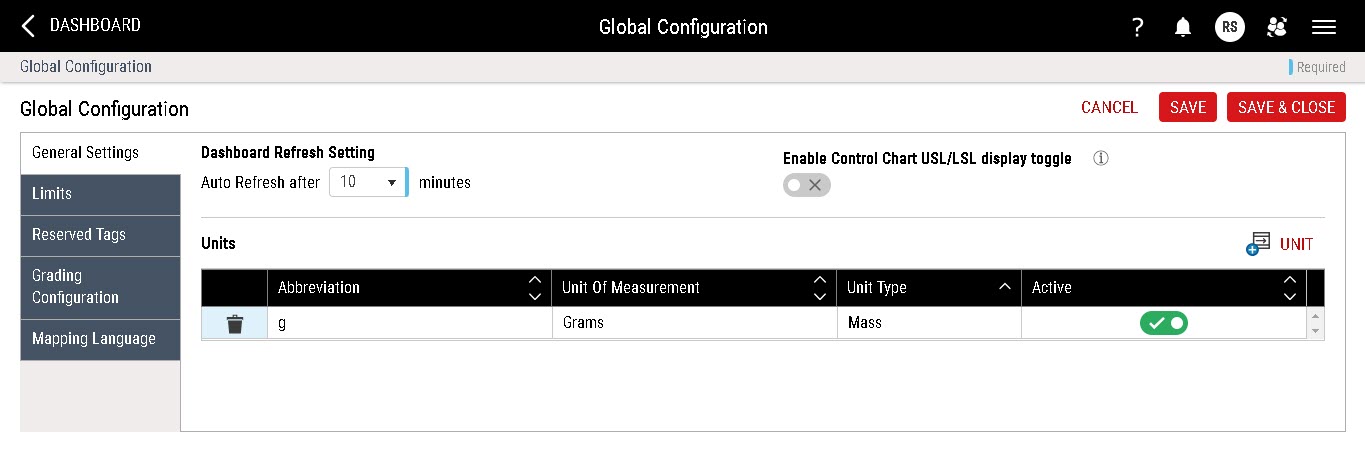The height and width of the screenshot is (469, 1365).
Task: Click the add UNIT icon
Action: click(x=1257, y=244)
